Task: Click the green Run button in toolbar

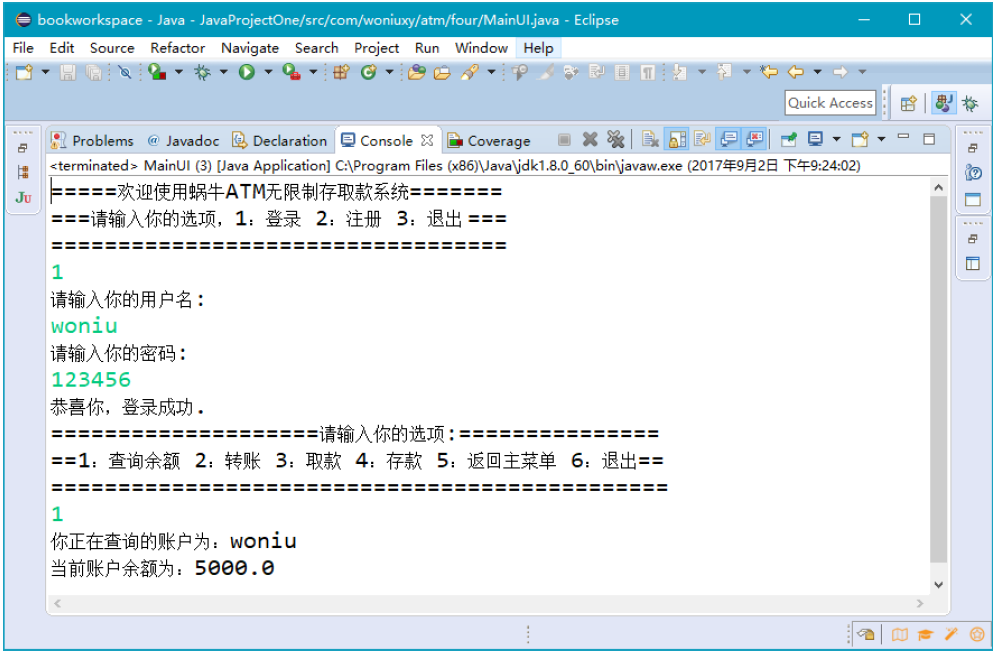Action: pos(246,72)
